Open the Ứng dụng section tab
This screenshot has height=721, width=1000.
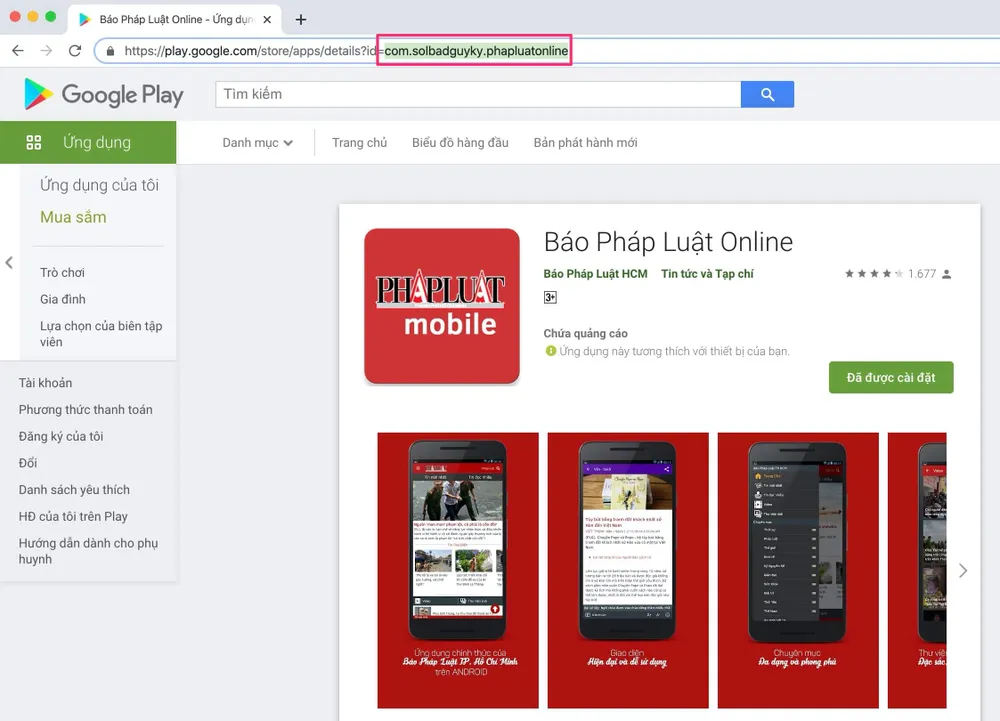click(88, 142)
